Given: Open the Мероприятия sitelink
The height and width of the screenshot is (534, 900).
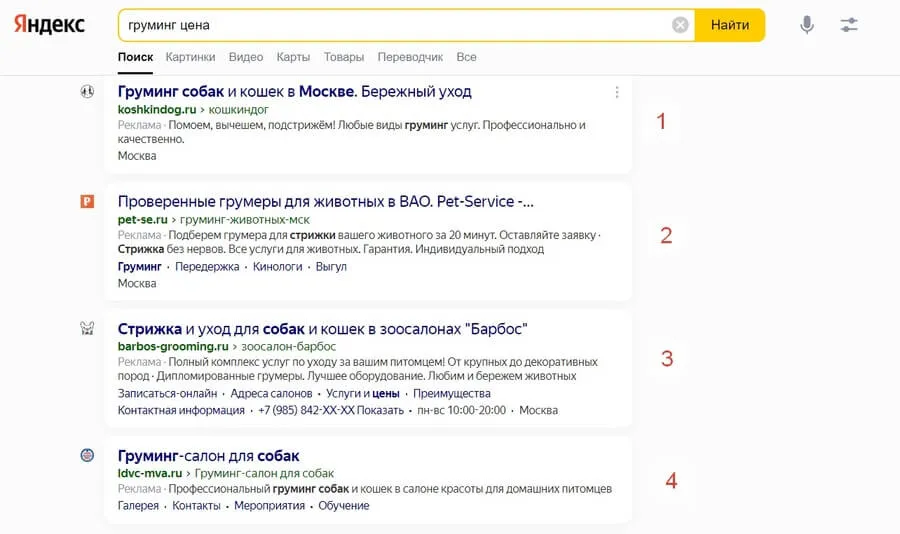Looking at the screenshot, I should point(269,505).
